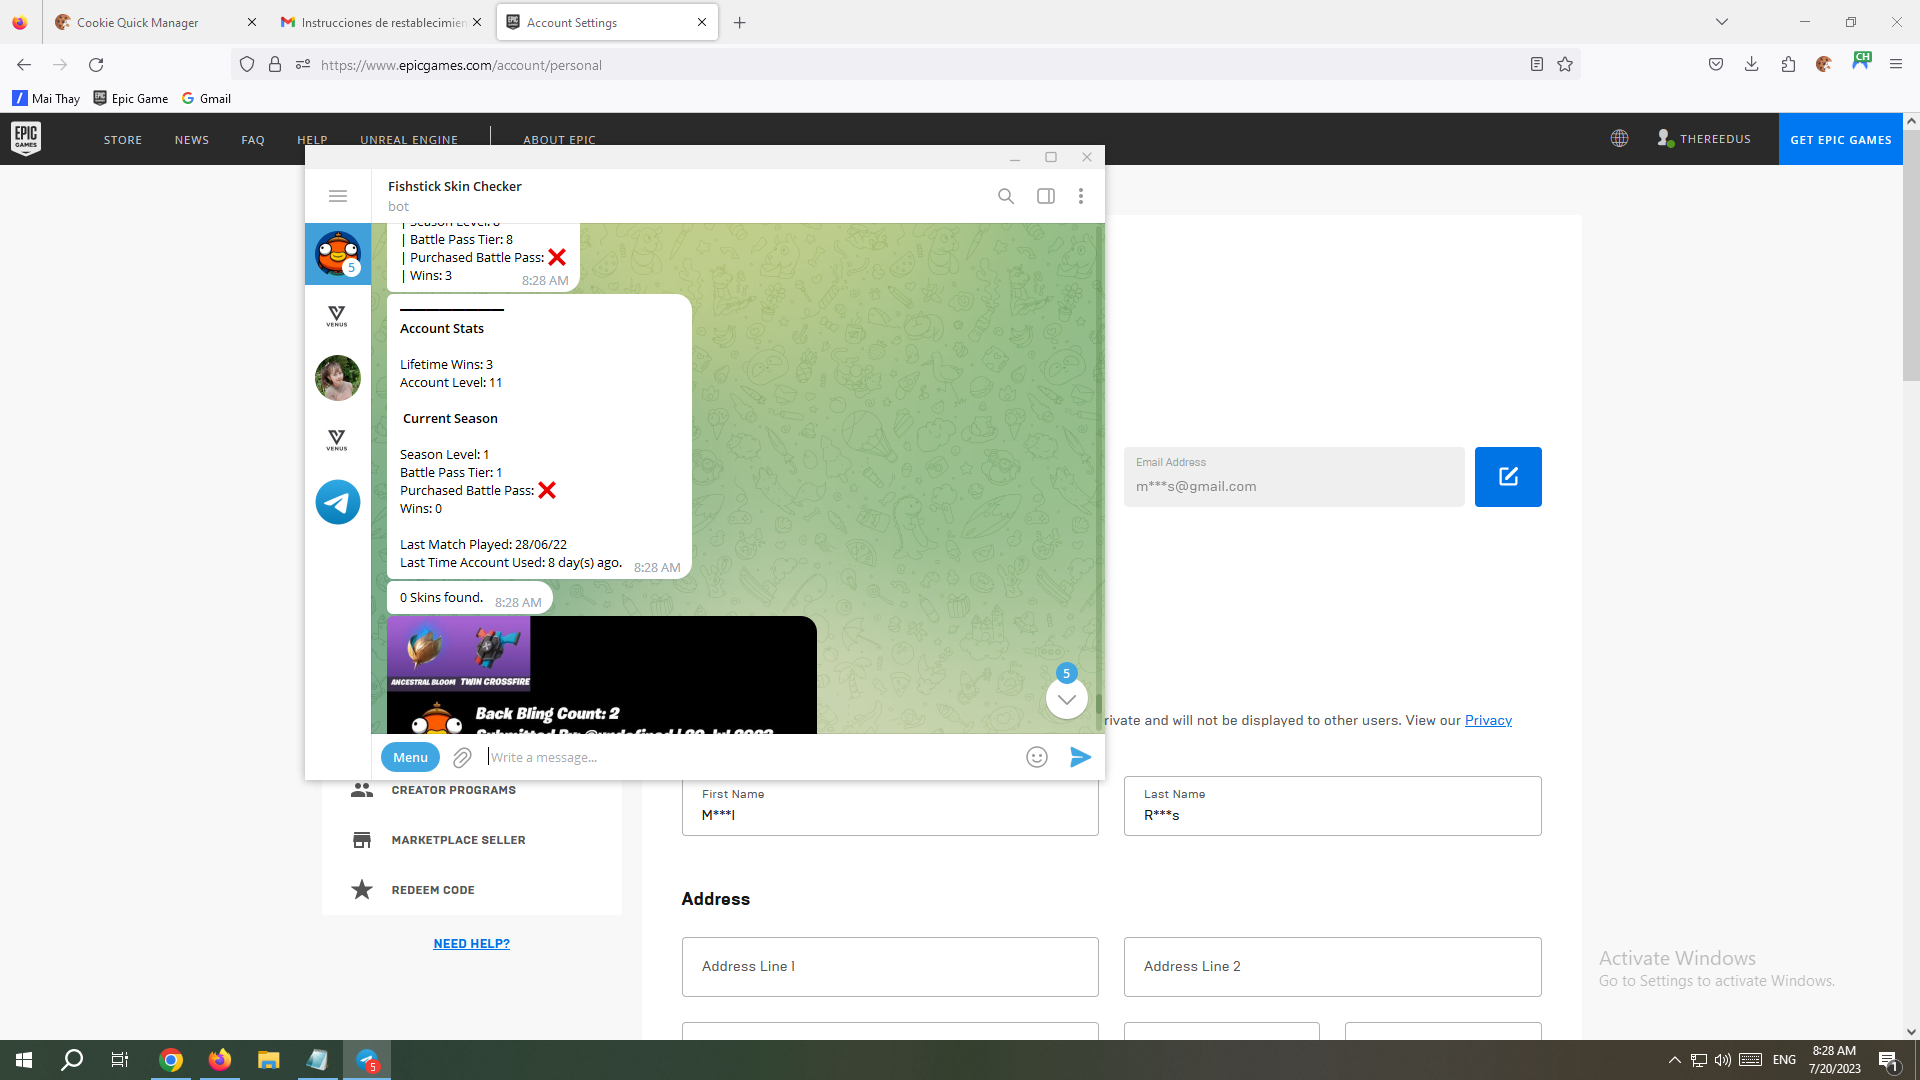The height and width of the screenshot is (1080, 1920).
Task: Open Chrome from taskbar
Action: pos(171,1060)
